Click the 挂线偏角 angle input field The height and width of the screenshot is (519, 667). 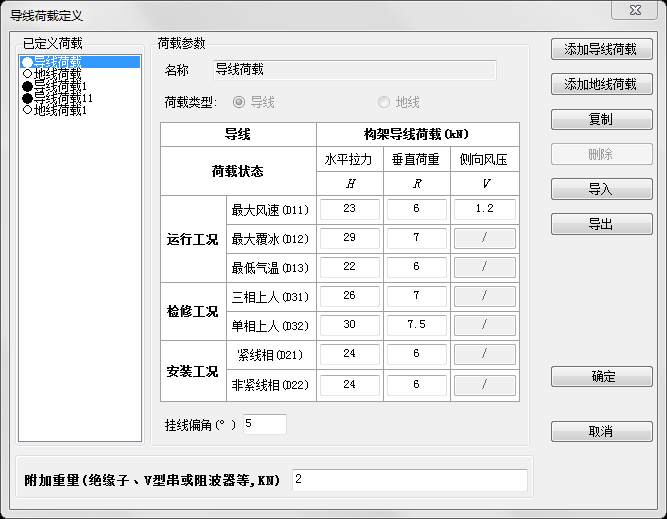(x=263, y=424)
